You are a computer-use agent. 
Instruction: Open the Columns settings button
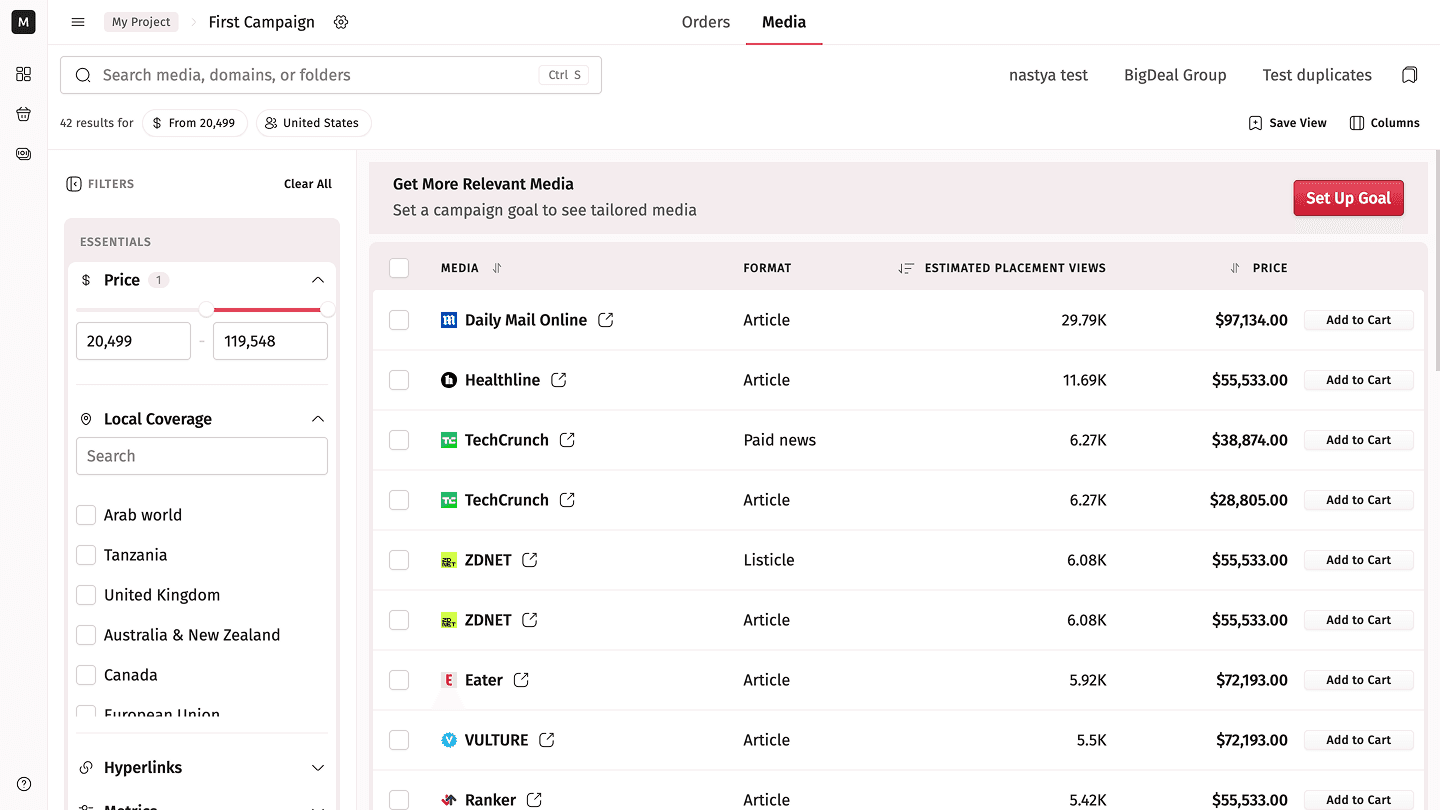pyautogui.click(x=1385, y=123)
